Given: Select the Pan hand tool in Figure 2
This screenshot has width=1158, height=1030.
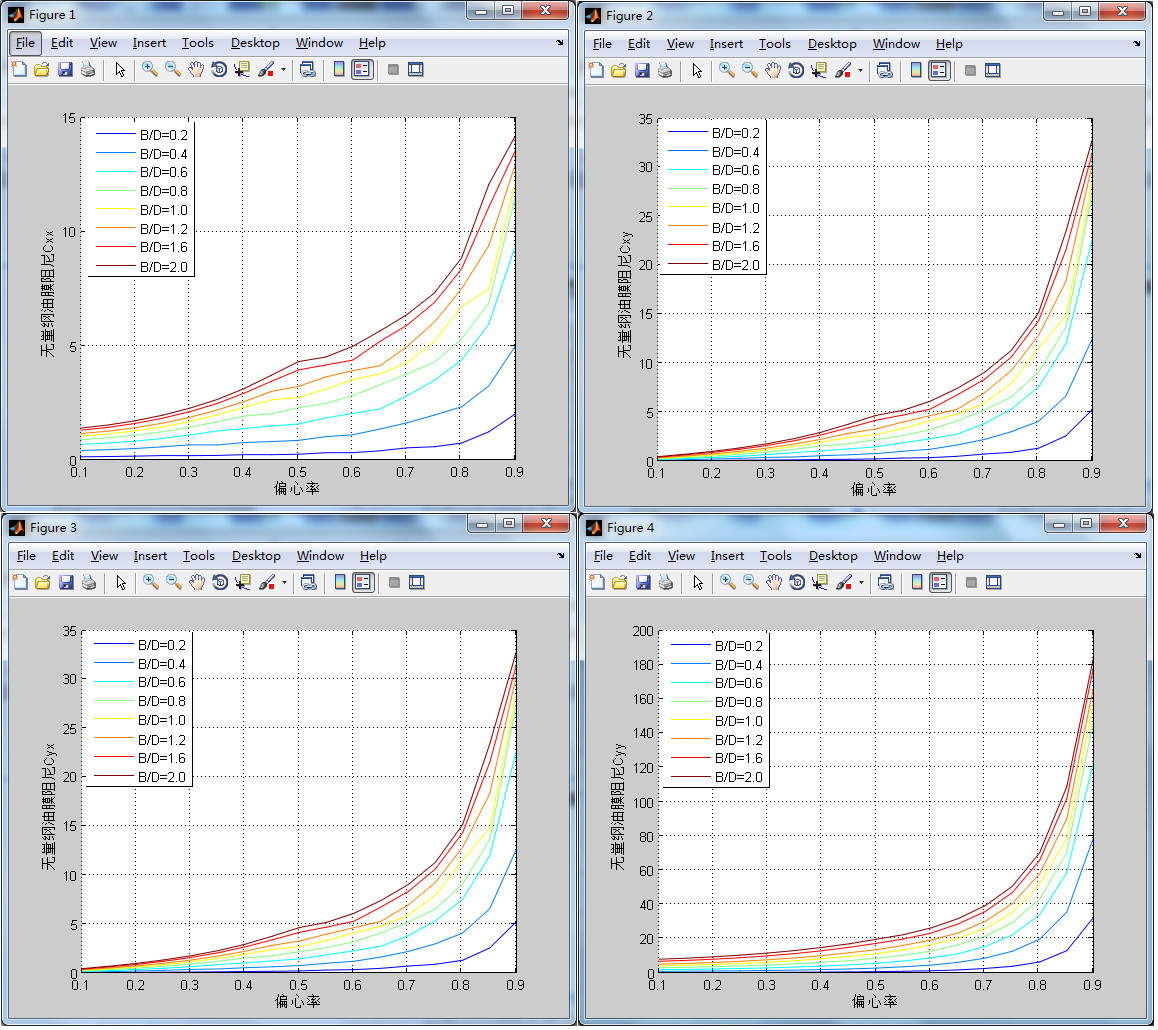Looking at the screenshot, I should [773, 70].
